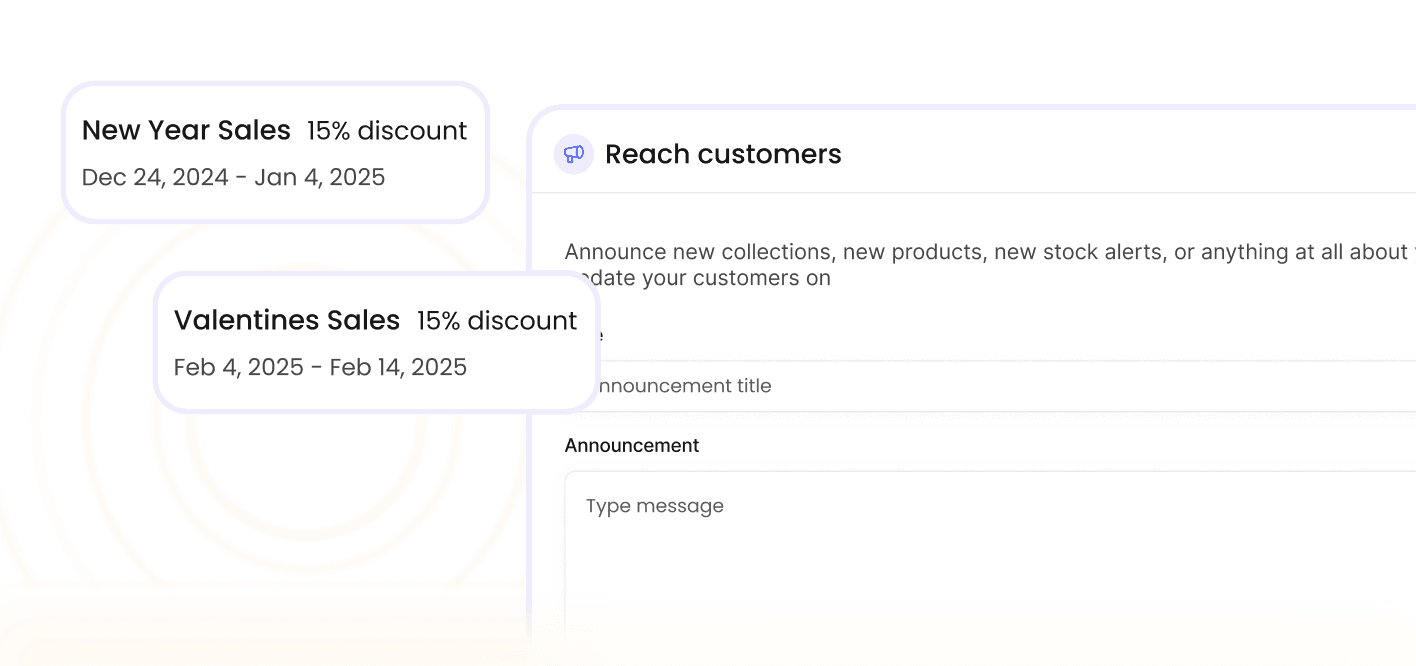Viewport: 1416px width, 666px height.
Task: Click the partially hidden Title field label
Action: [598, 336]
